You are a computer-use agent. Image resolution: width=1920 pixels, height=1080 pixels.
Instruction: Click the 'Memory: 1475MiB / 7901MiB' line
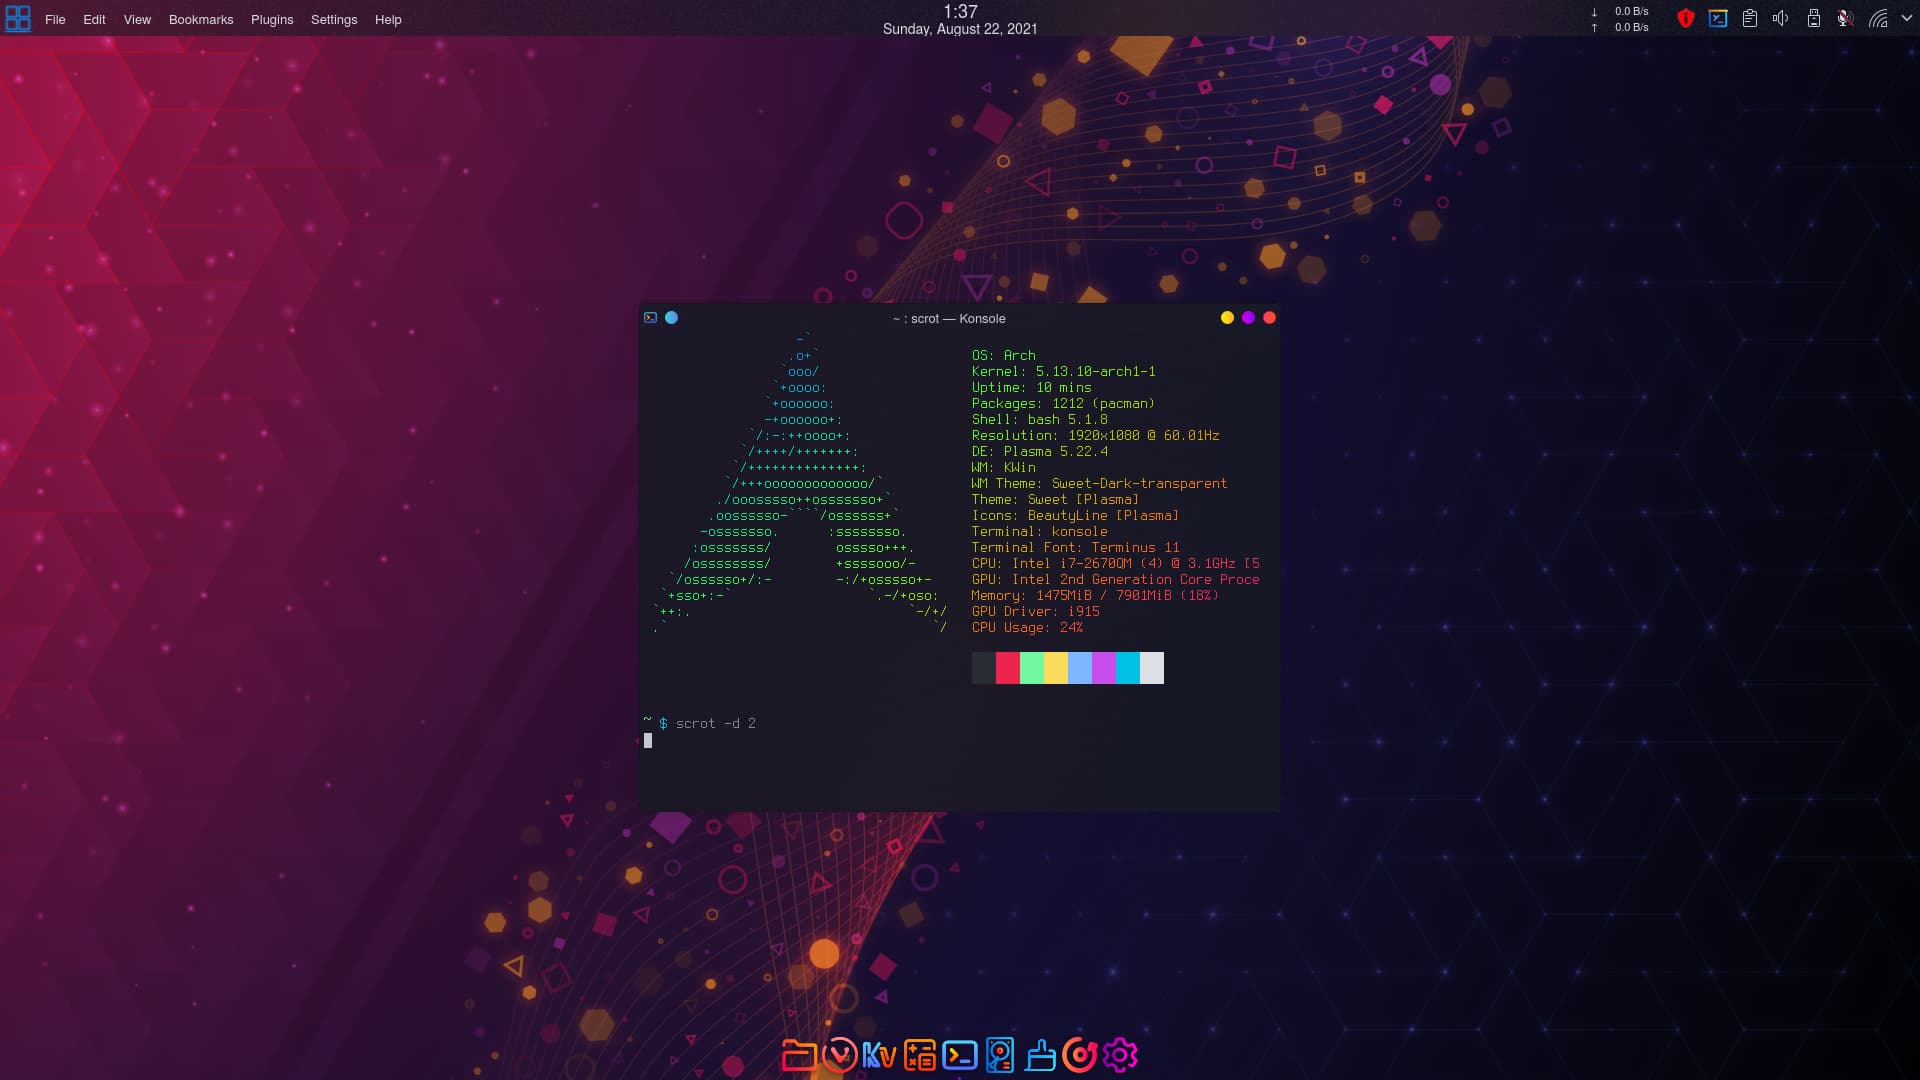point(1095,595)
